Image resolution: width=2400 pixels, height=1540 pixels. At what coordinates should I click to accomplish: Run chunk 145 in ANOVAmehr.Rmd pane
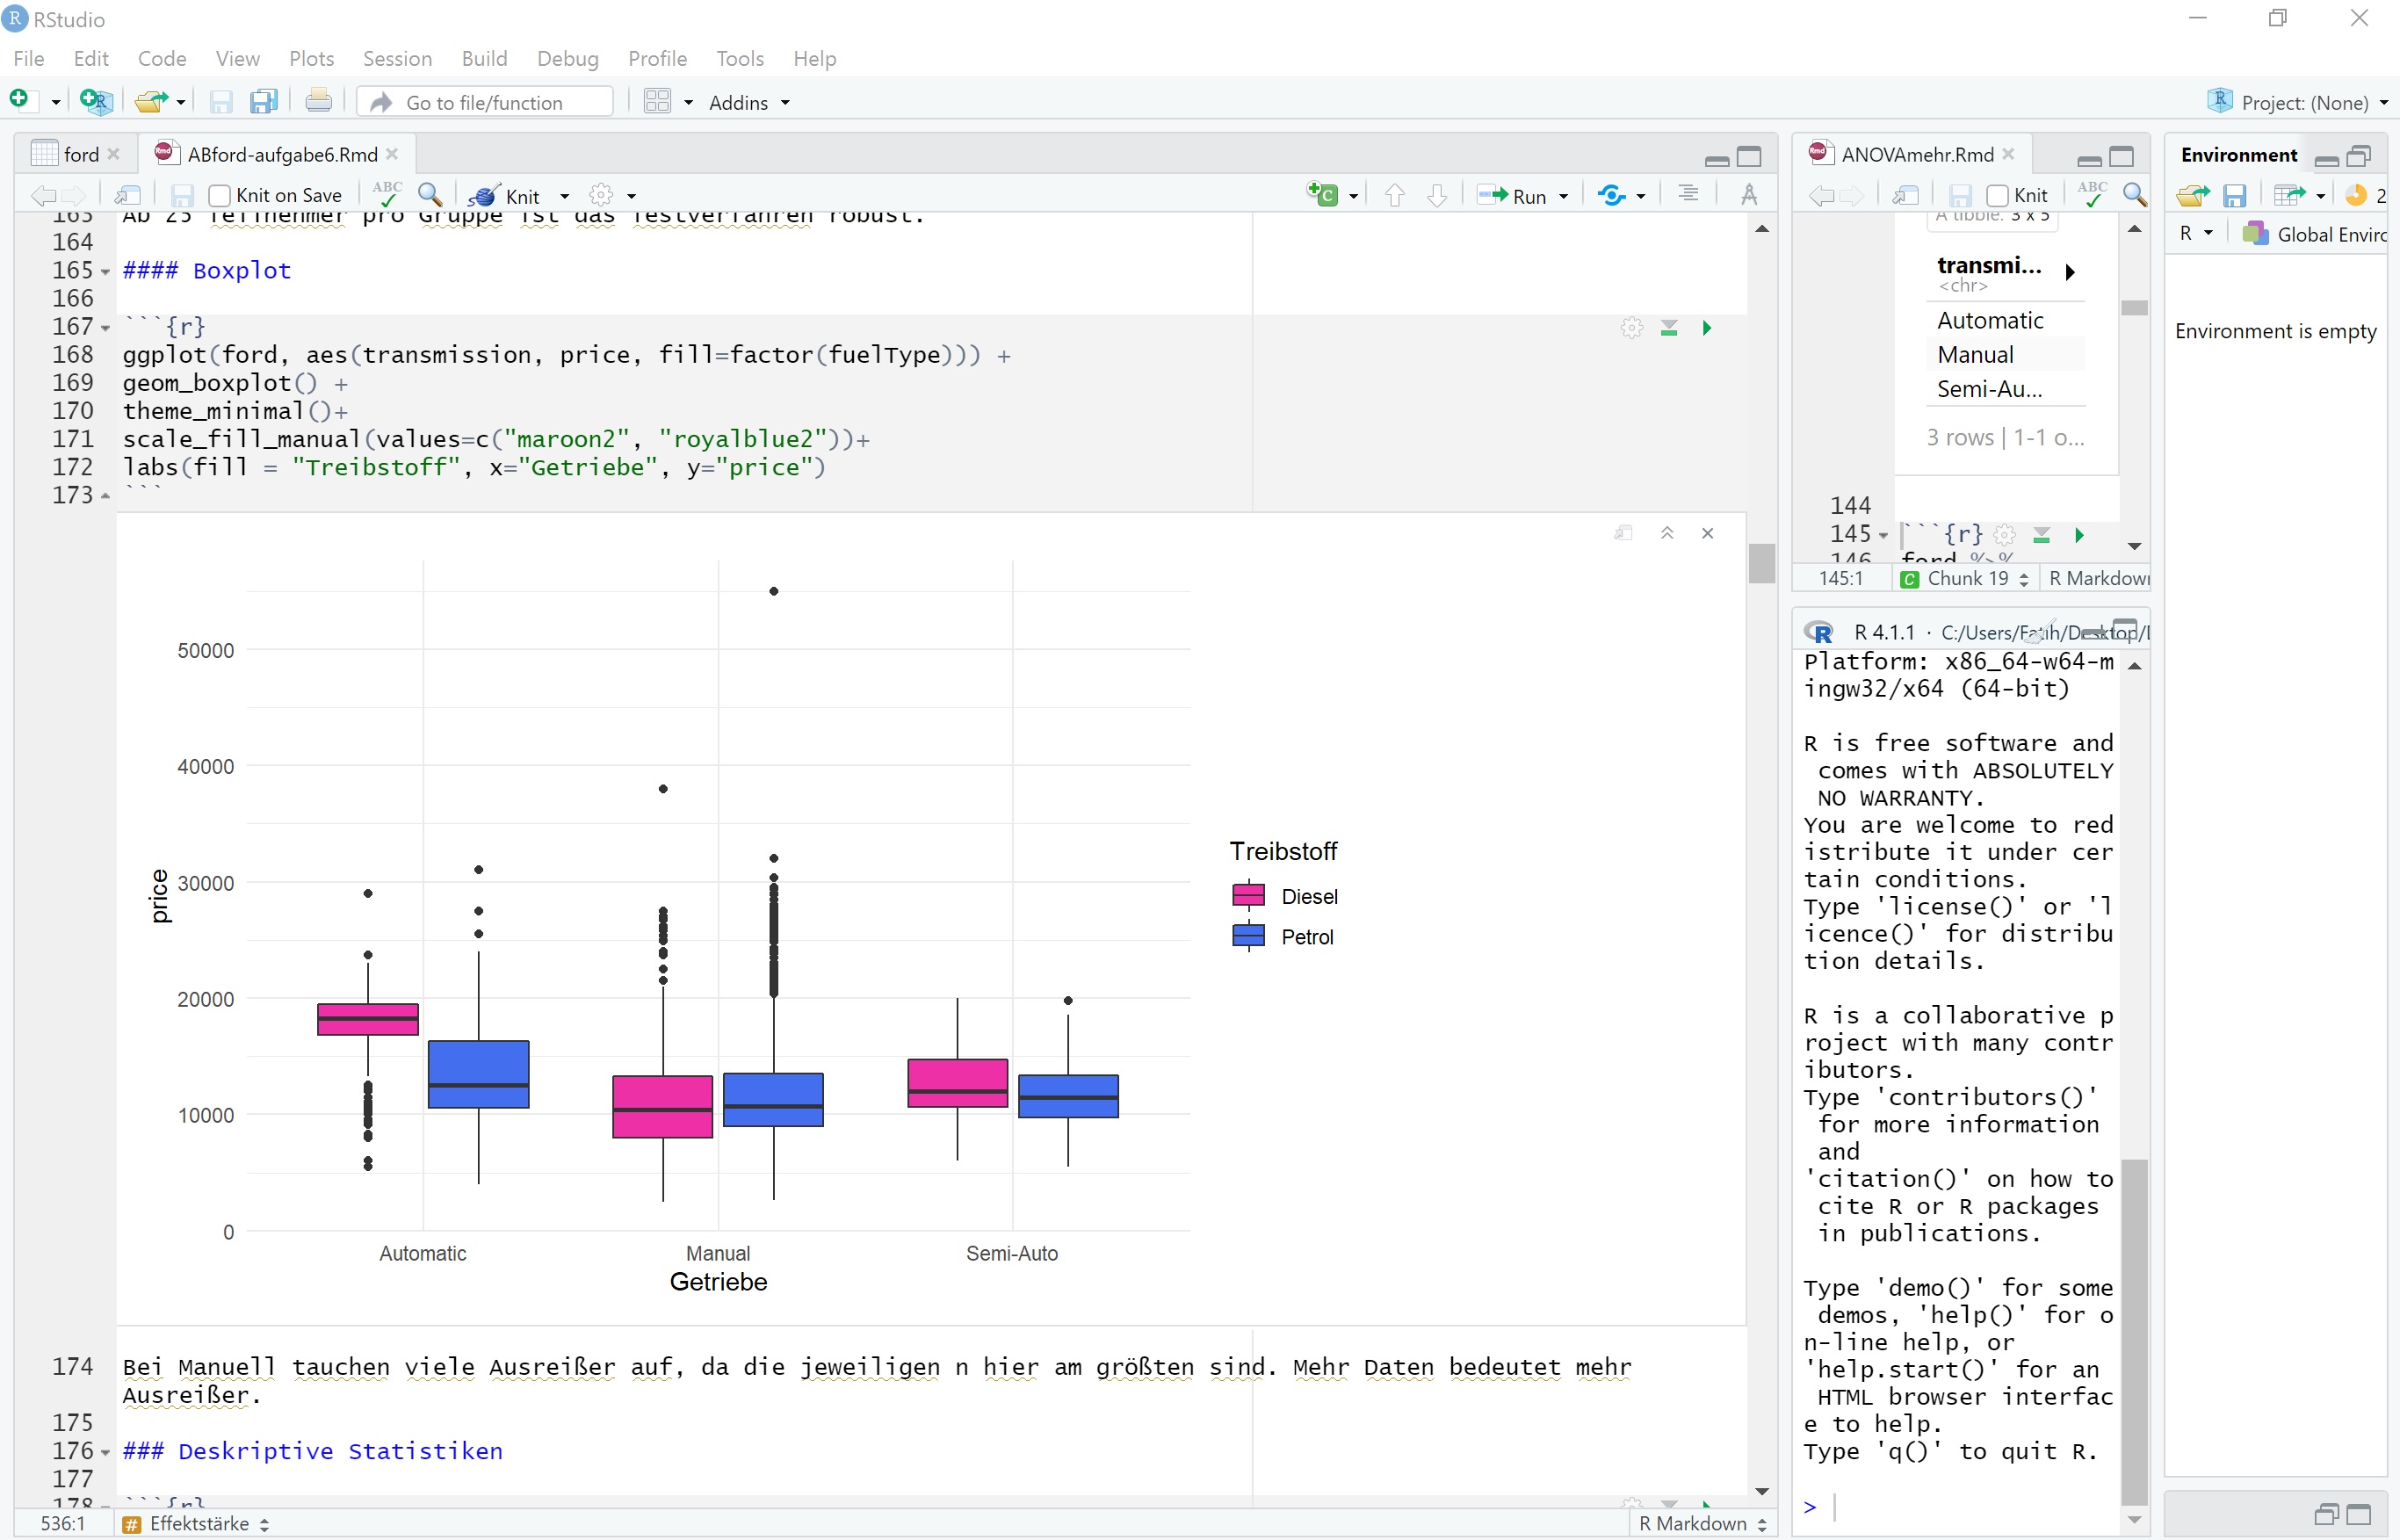point(2079,535)
